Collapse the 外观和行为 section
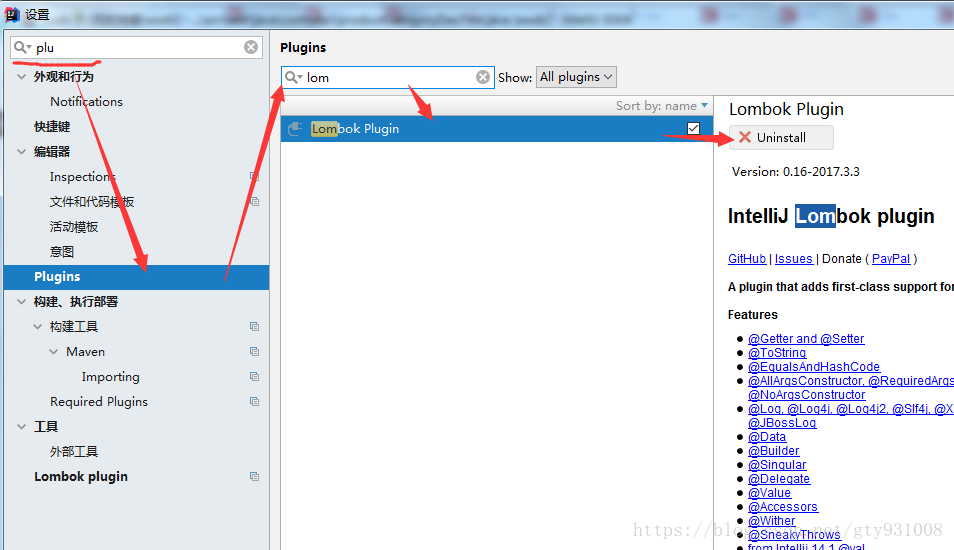Viewport: 954px width, 550px height. pyautogui.click(x=21, y=77)
